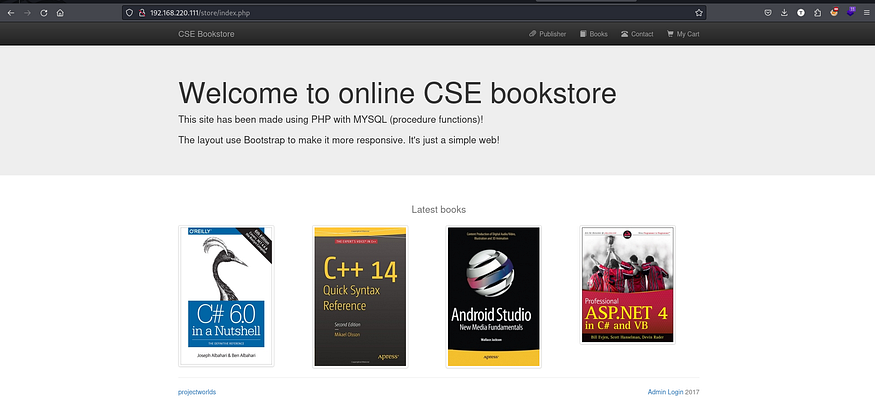Open the Android Studio New Media Fundamentals cover
Image resolution: width=875 pixels, height=406 pixels.
coord(494,297)
